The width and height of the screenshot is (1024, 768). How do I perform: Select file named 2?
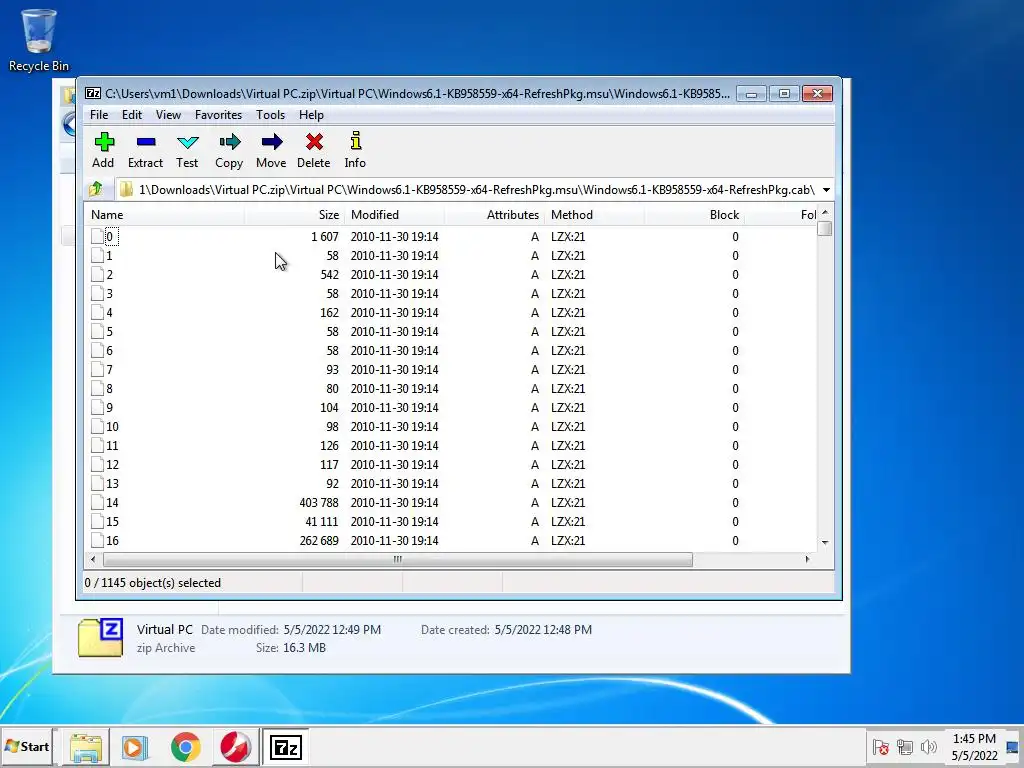click(x=109, y=274)
